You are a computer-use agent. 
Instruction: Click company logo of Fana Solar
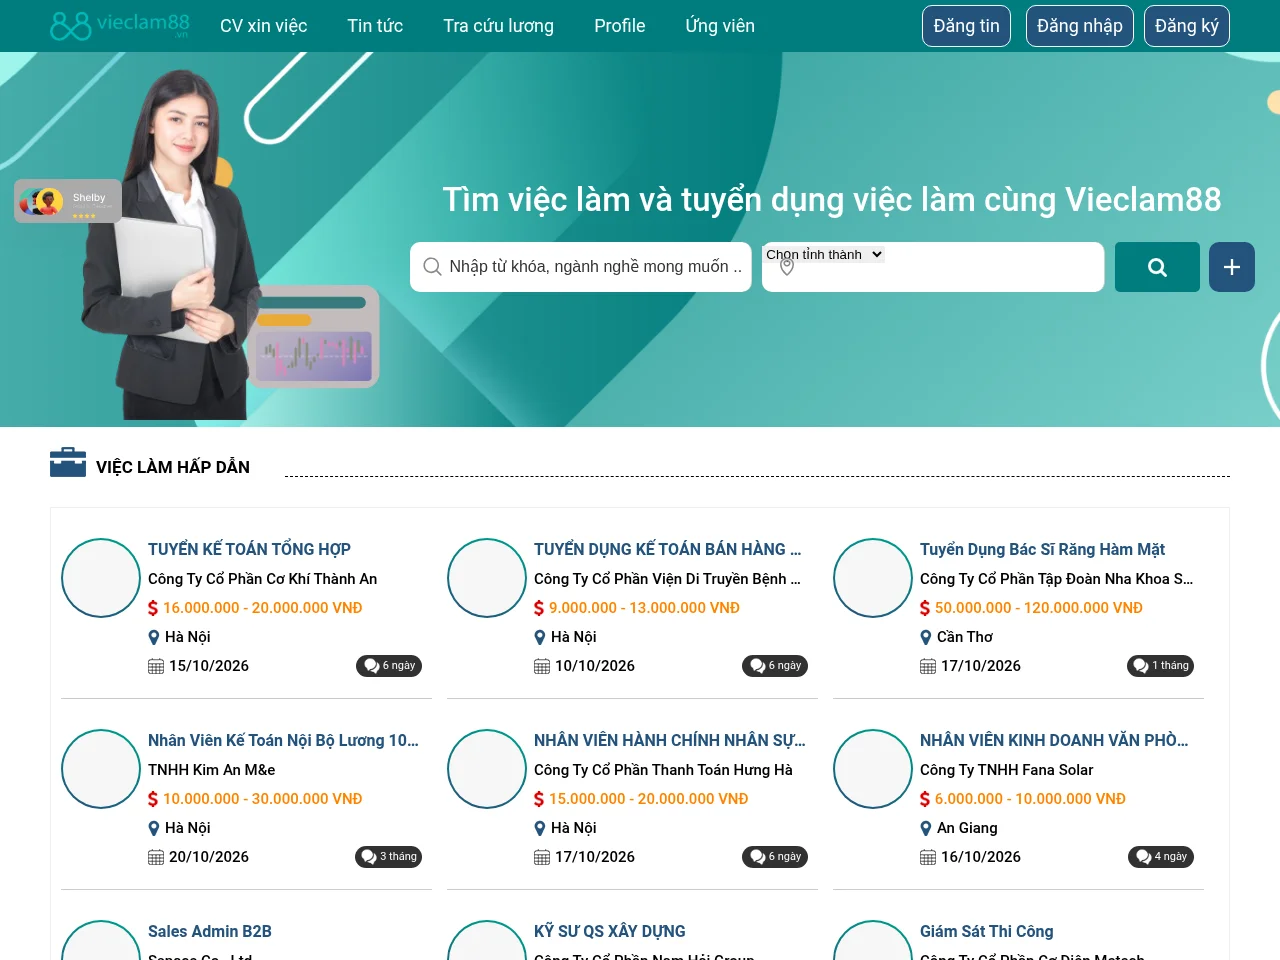(x=873, y=769)
